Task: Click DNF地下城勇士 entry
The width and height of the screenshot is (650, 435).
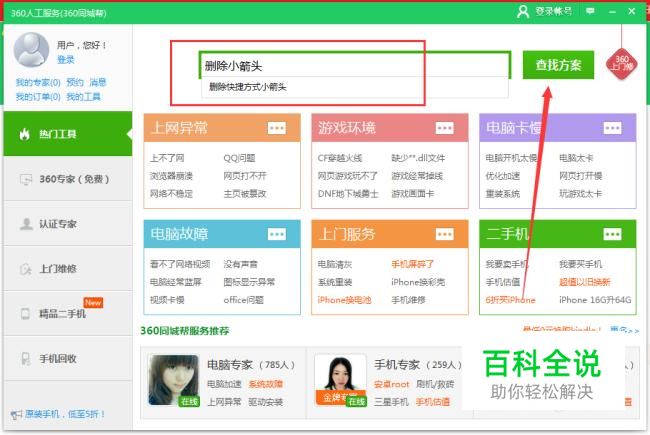Action: [348, 194]
